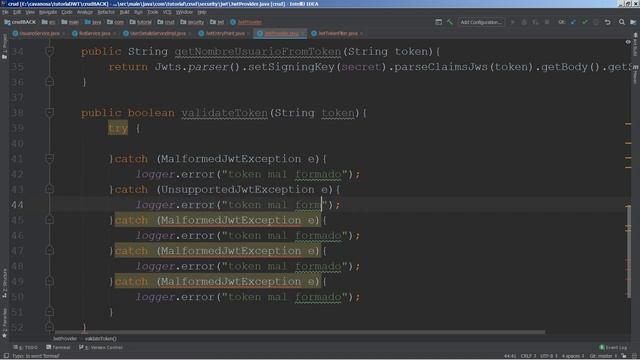Switch to the RolService.java tab

click(x=94, y=33)
